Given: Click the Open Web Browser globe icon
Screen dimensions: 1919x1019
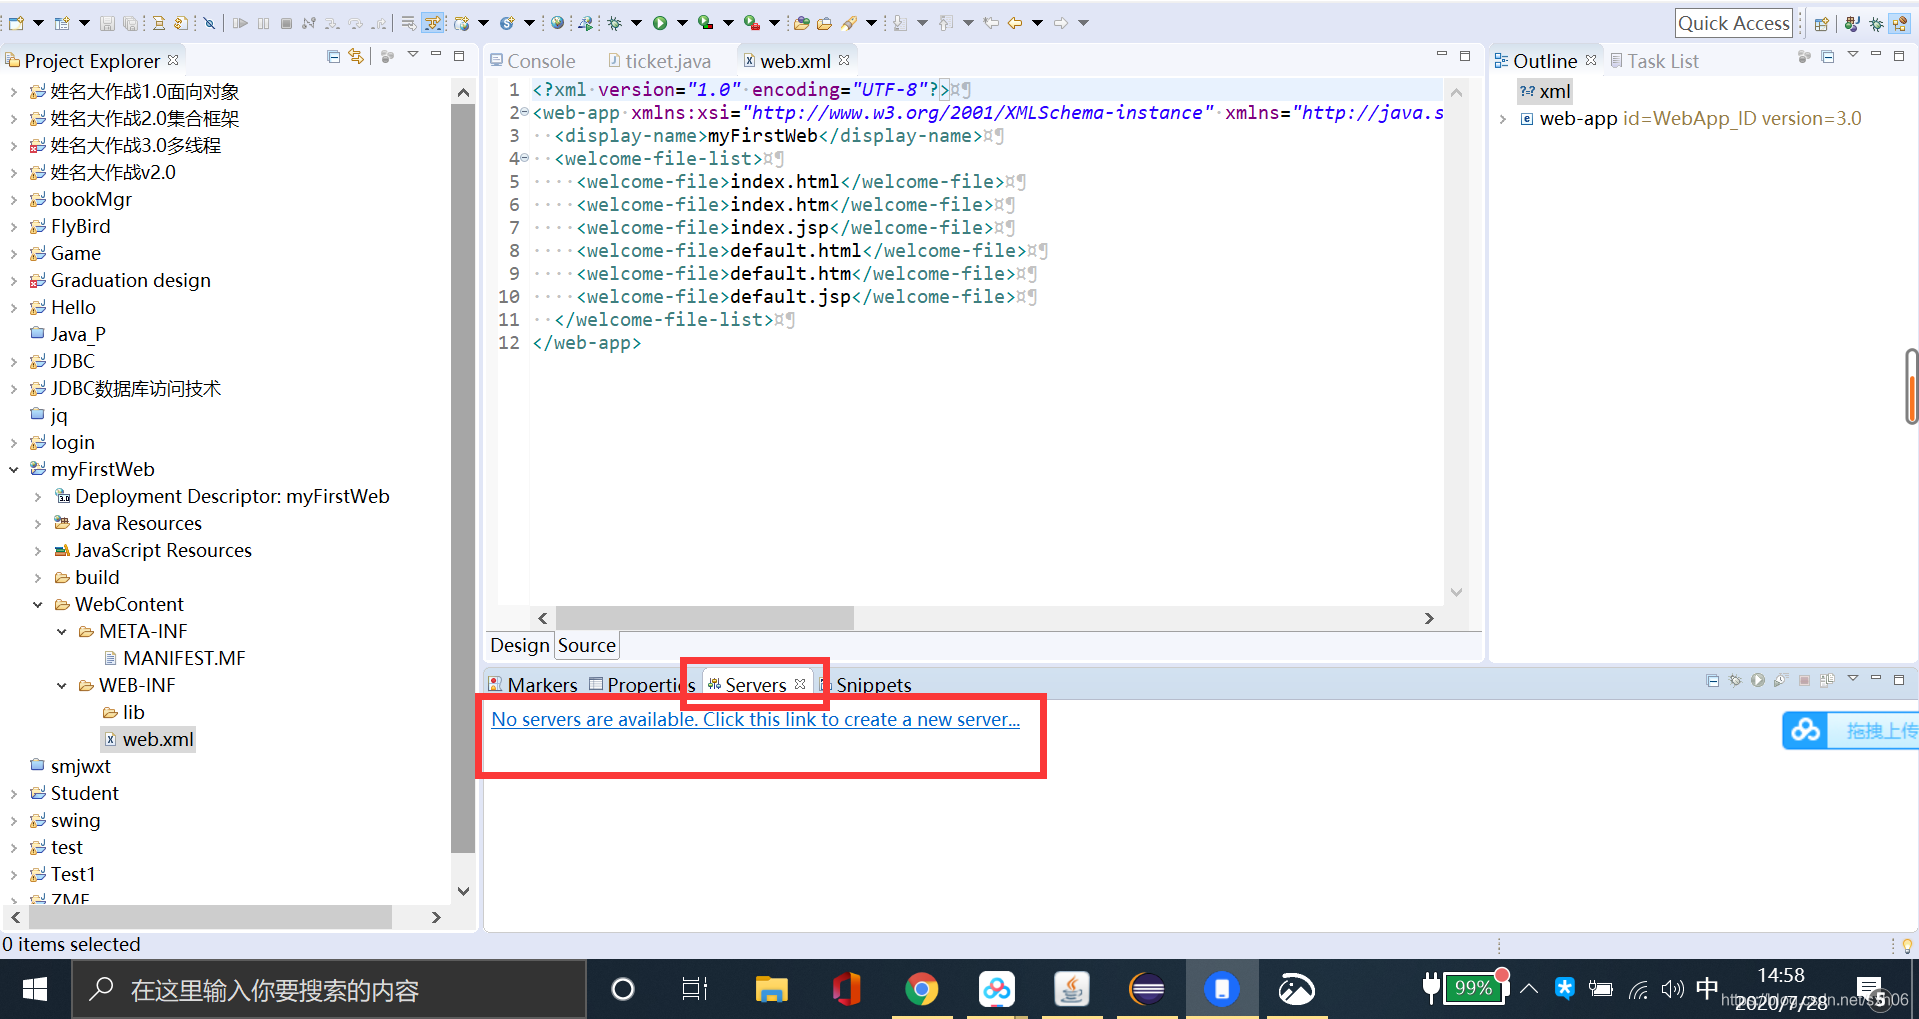Looking at the screenshot, I should [x=557, y=23].
